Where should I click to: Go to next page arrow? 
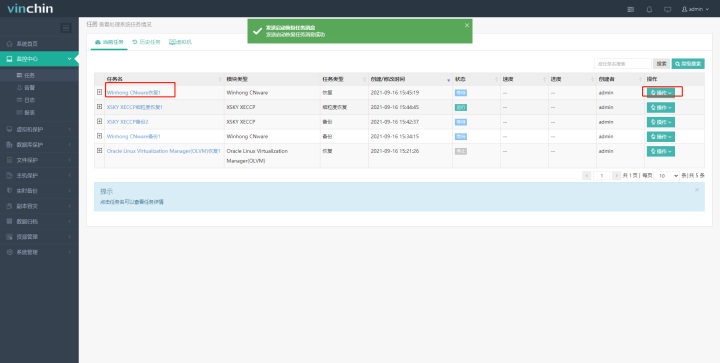click(616, 176)
